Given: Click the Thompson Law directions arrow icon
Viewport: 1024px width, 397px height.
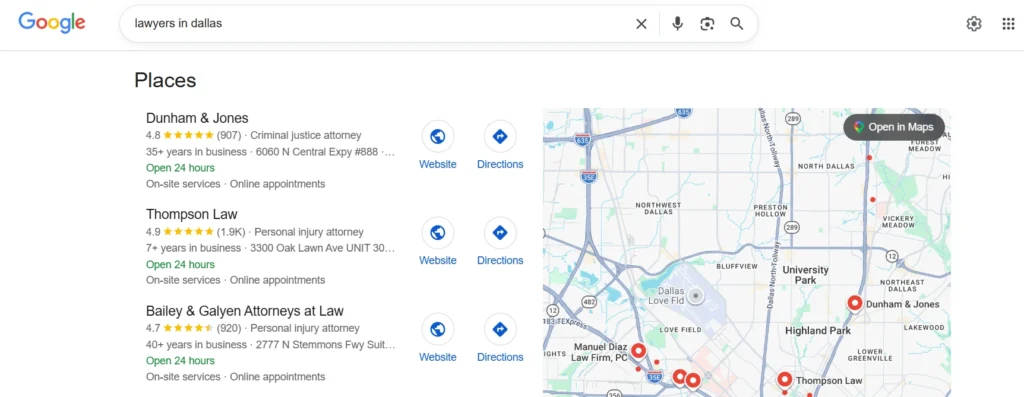Looking at the screenshot, I should pos(500,232).
